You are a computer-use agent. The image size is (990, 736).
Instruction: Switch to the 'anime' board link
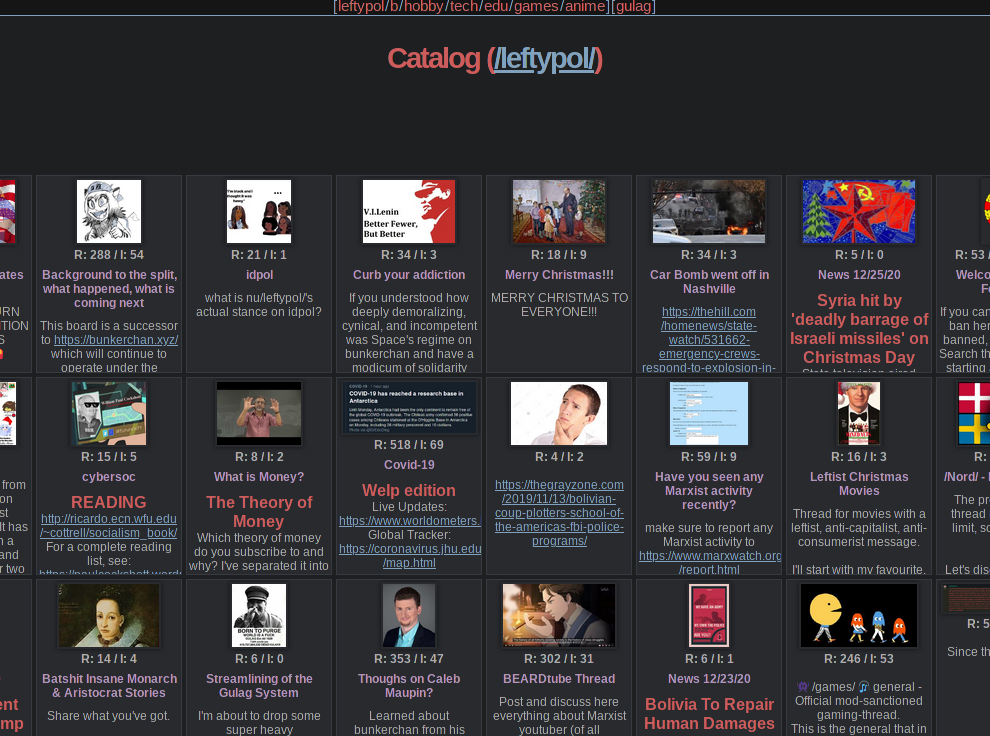pyautogui.click(x=585, y=7)
